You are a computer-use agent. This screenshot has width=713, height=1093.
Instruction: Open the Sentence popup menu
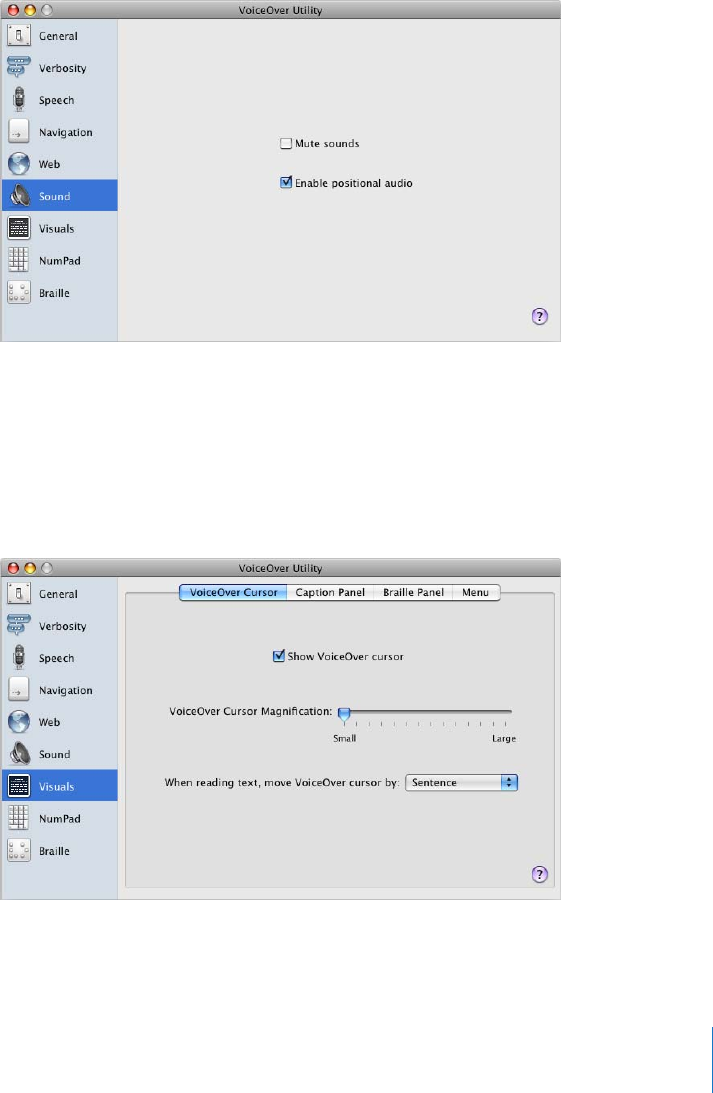(461, 782)
